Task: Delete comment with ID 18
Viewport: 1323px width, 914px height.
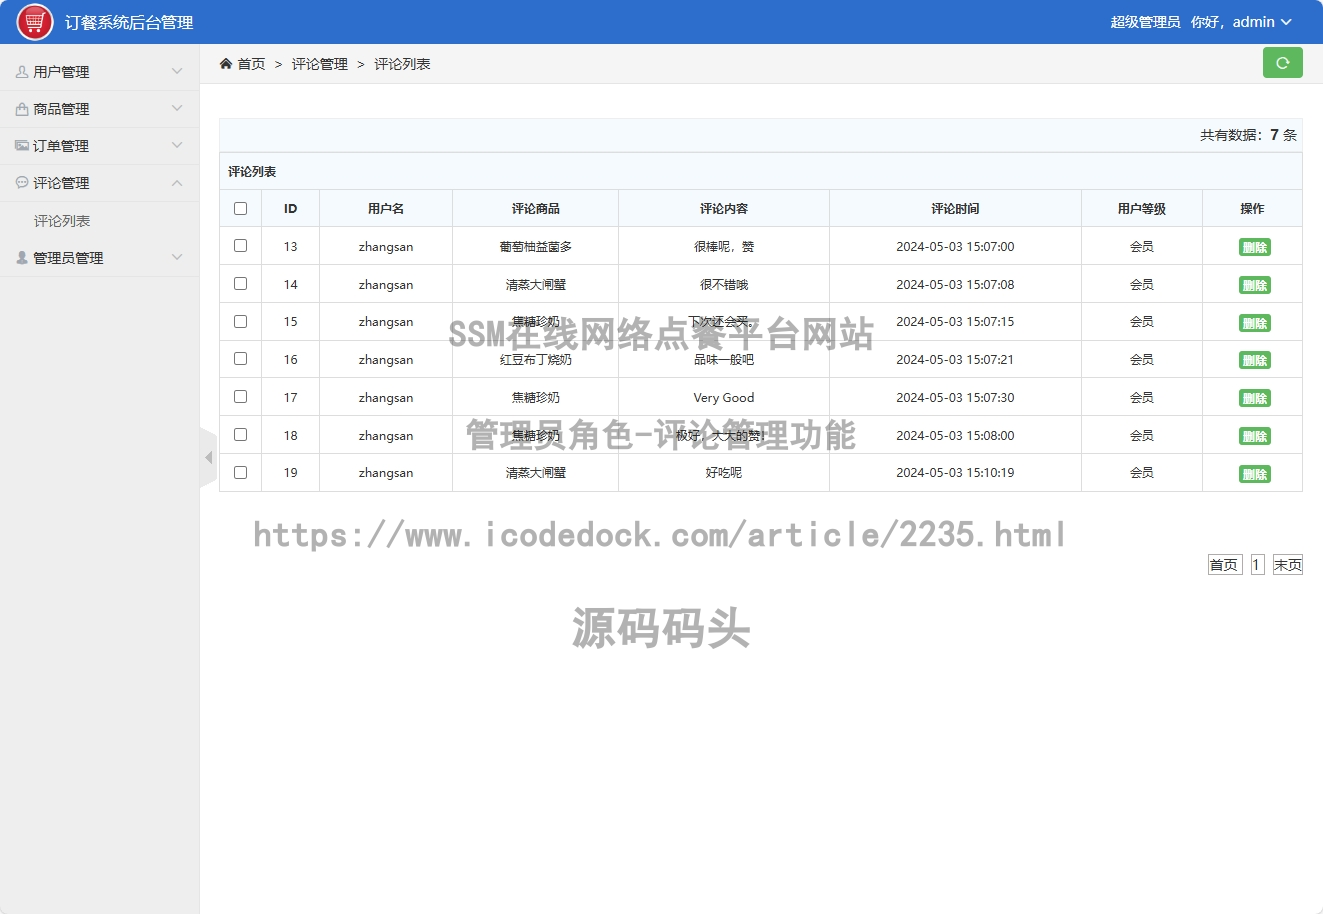Action: click(x=1254, y=436)
